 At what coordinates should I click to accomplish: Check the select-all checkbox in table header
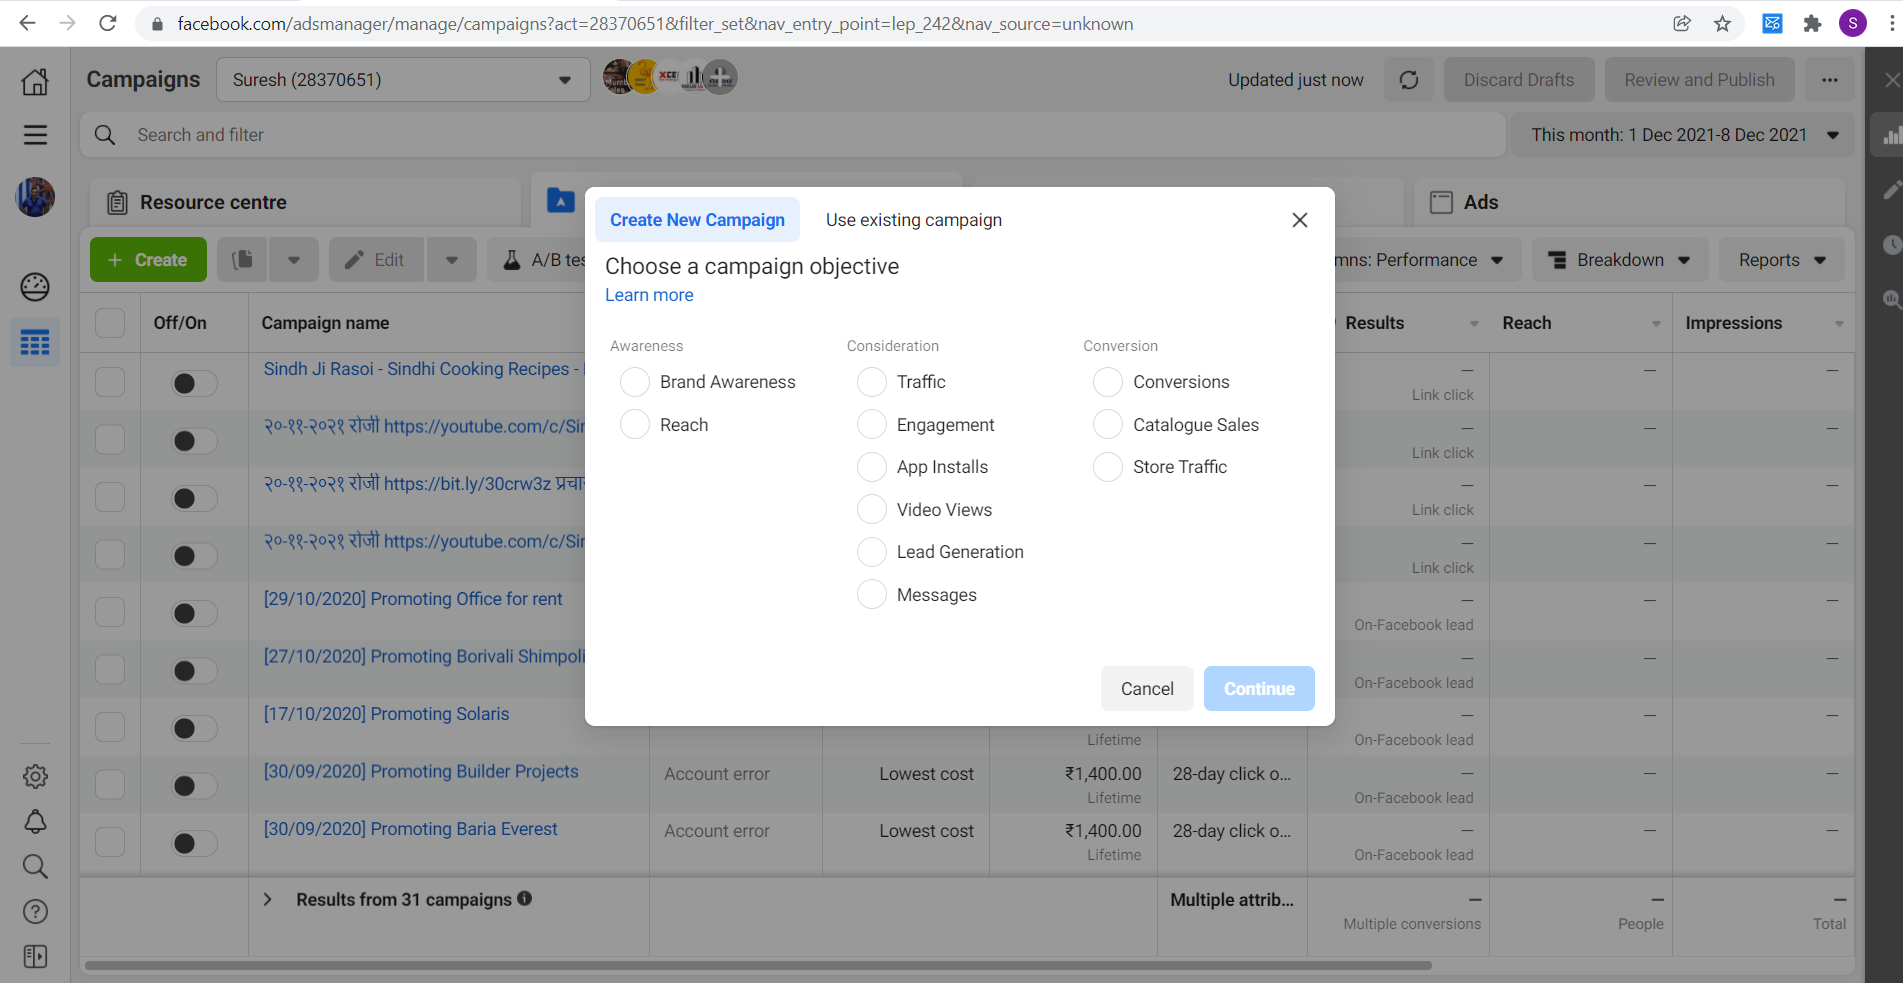click(x=110, y=323)
